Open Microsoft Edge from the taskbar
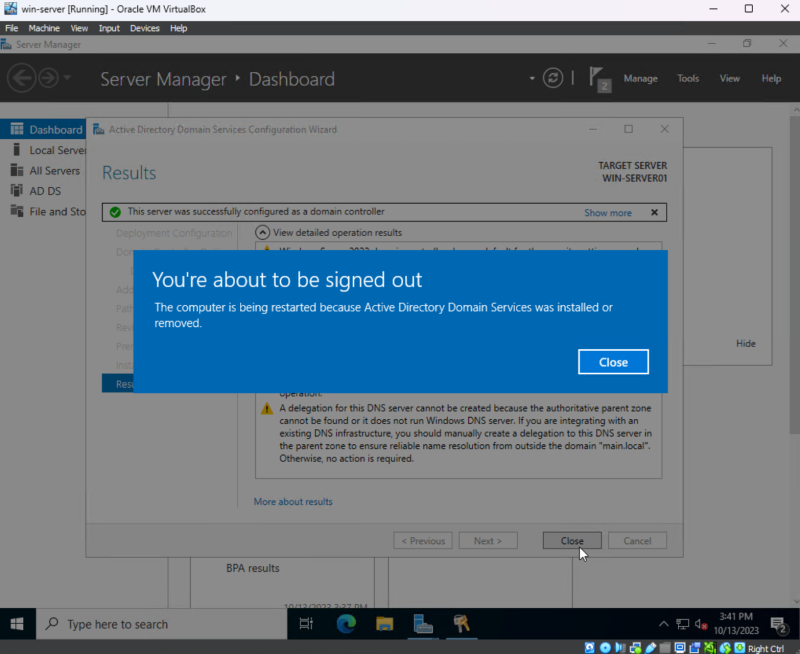 click(346, 624)
